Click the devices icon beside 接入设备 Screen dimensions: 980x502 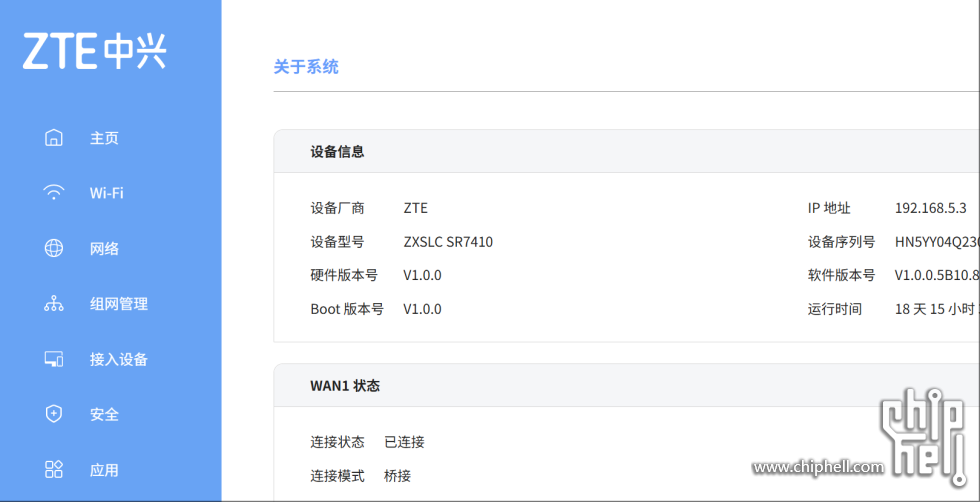pyautogui.click(x=54, y=359)
